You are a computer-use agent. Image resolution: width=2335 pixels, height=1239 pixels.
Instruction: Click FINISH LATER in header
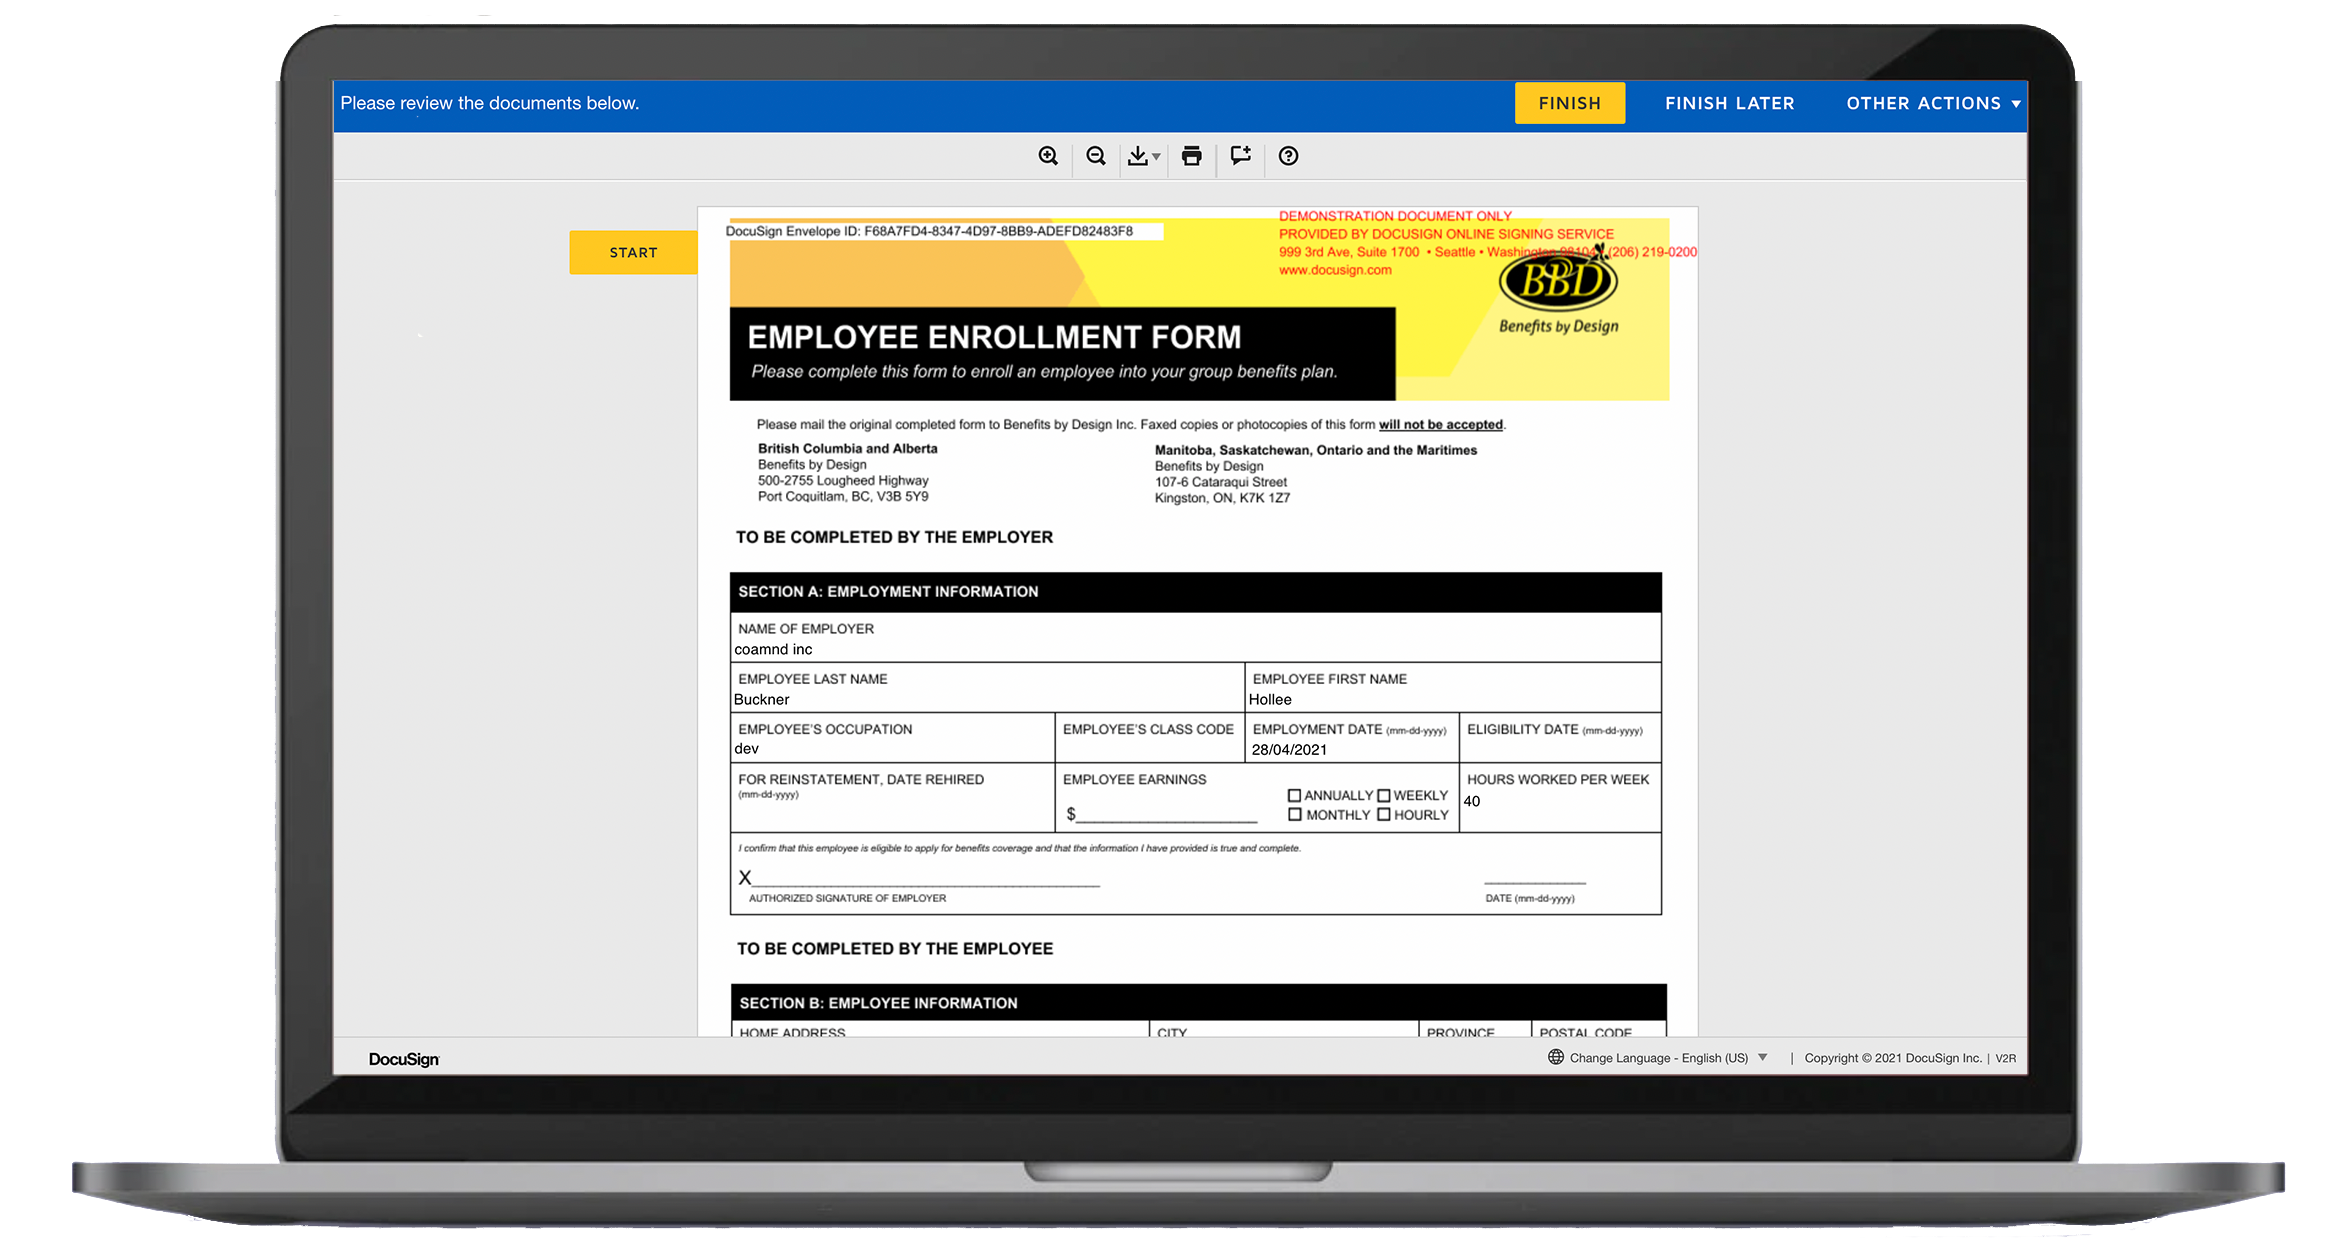click(1729, 103)
